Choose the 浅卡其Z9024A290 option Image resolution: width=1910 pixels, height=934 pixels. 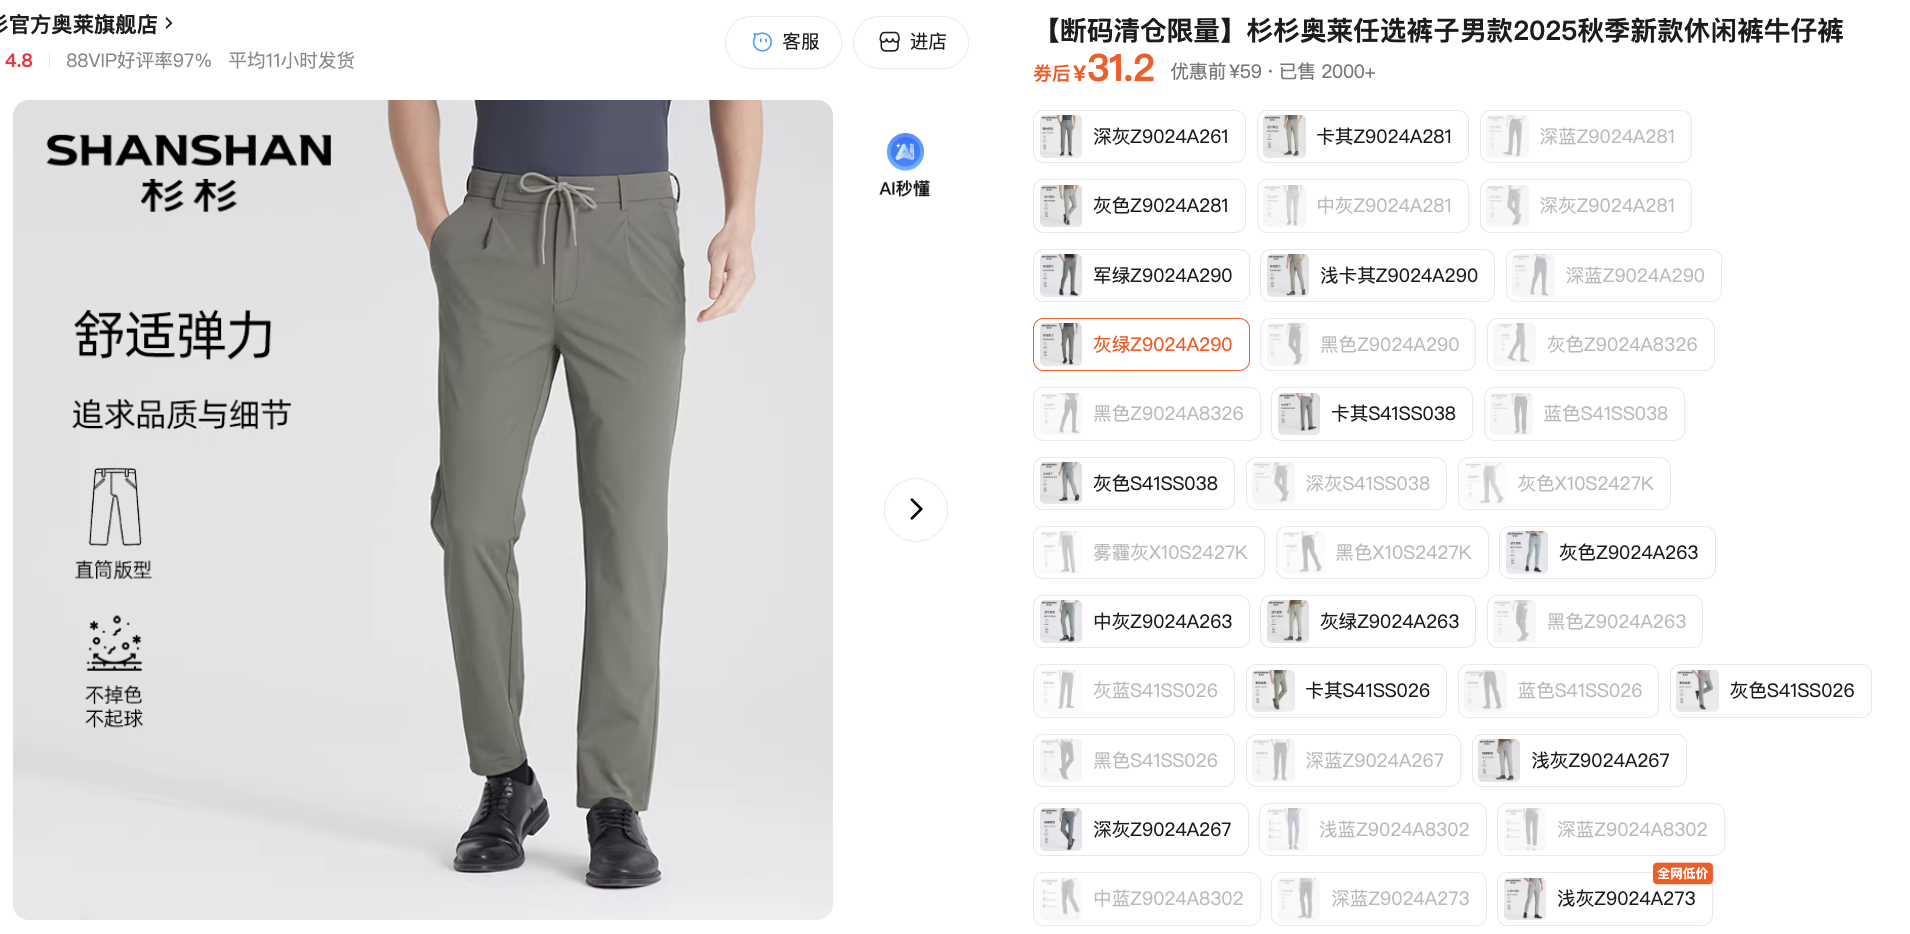pyautogui.click(x=1377, y=275)
